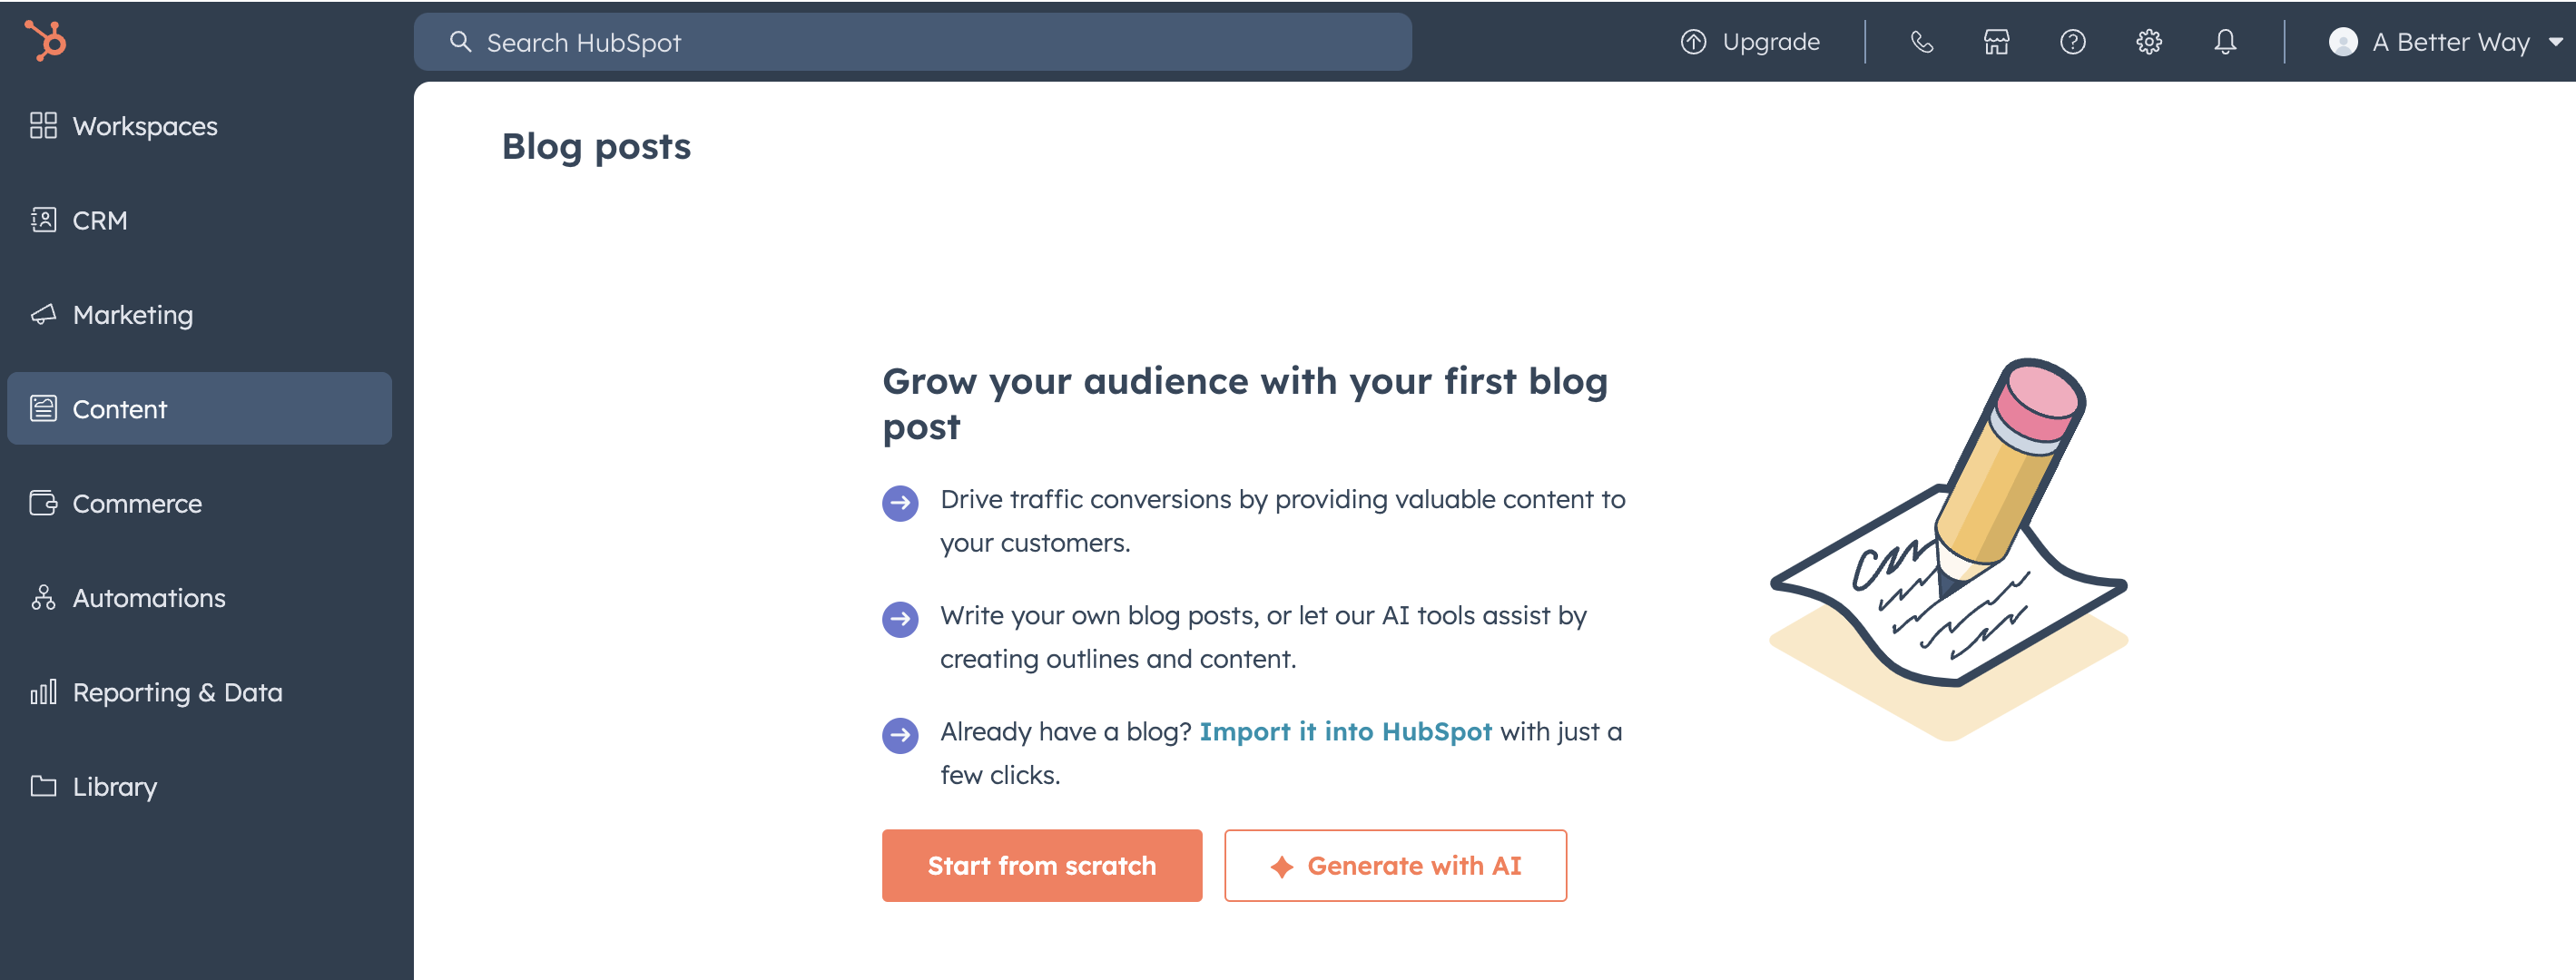
Task: Click the help question mark icon
Action: (x=2072, y=42)
